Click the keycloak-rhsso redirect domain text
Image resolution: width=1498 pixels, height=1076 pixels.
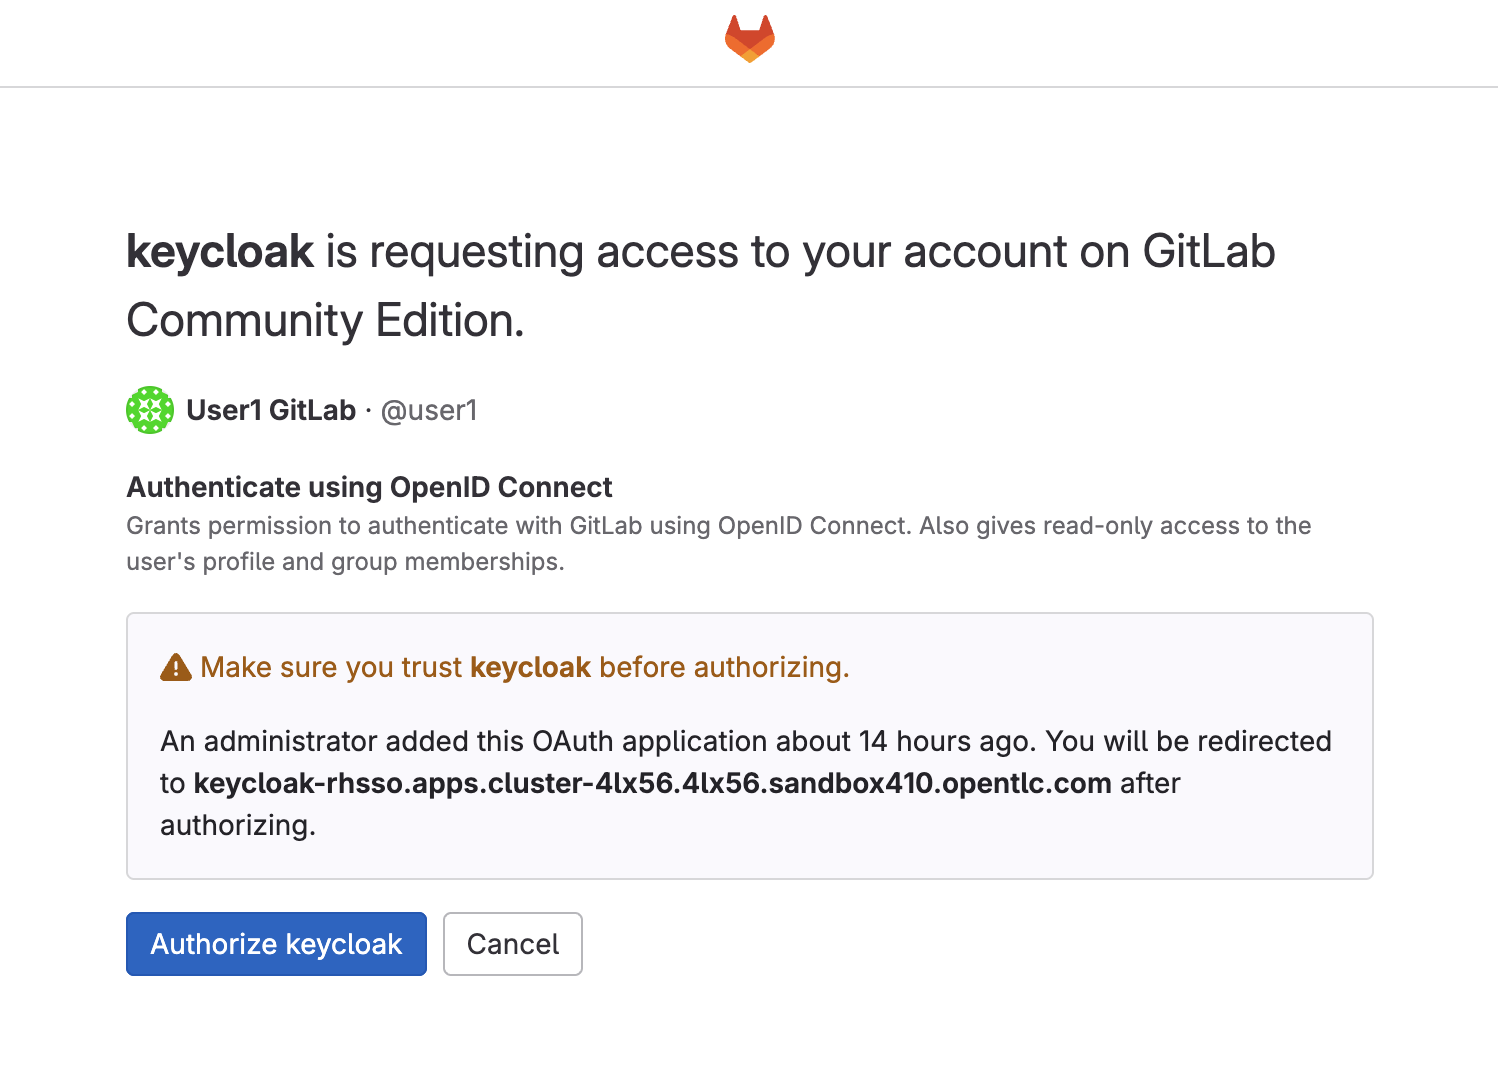pos(652,783)
